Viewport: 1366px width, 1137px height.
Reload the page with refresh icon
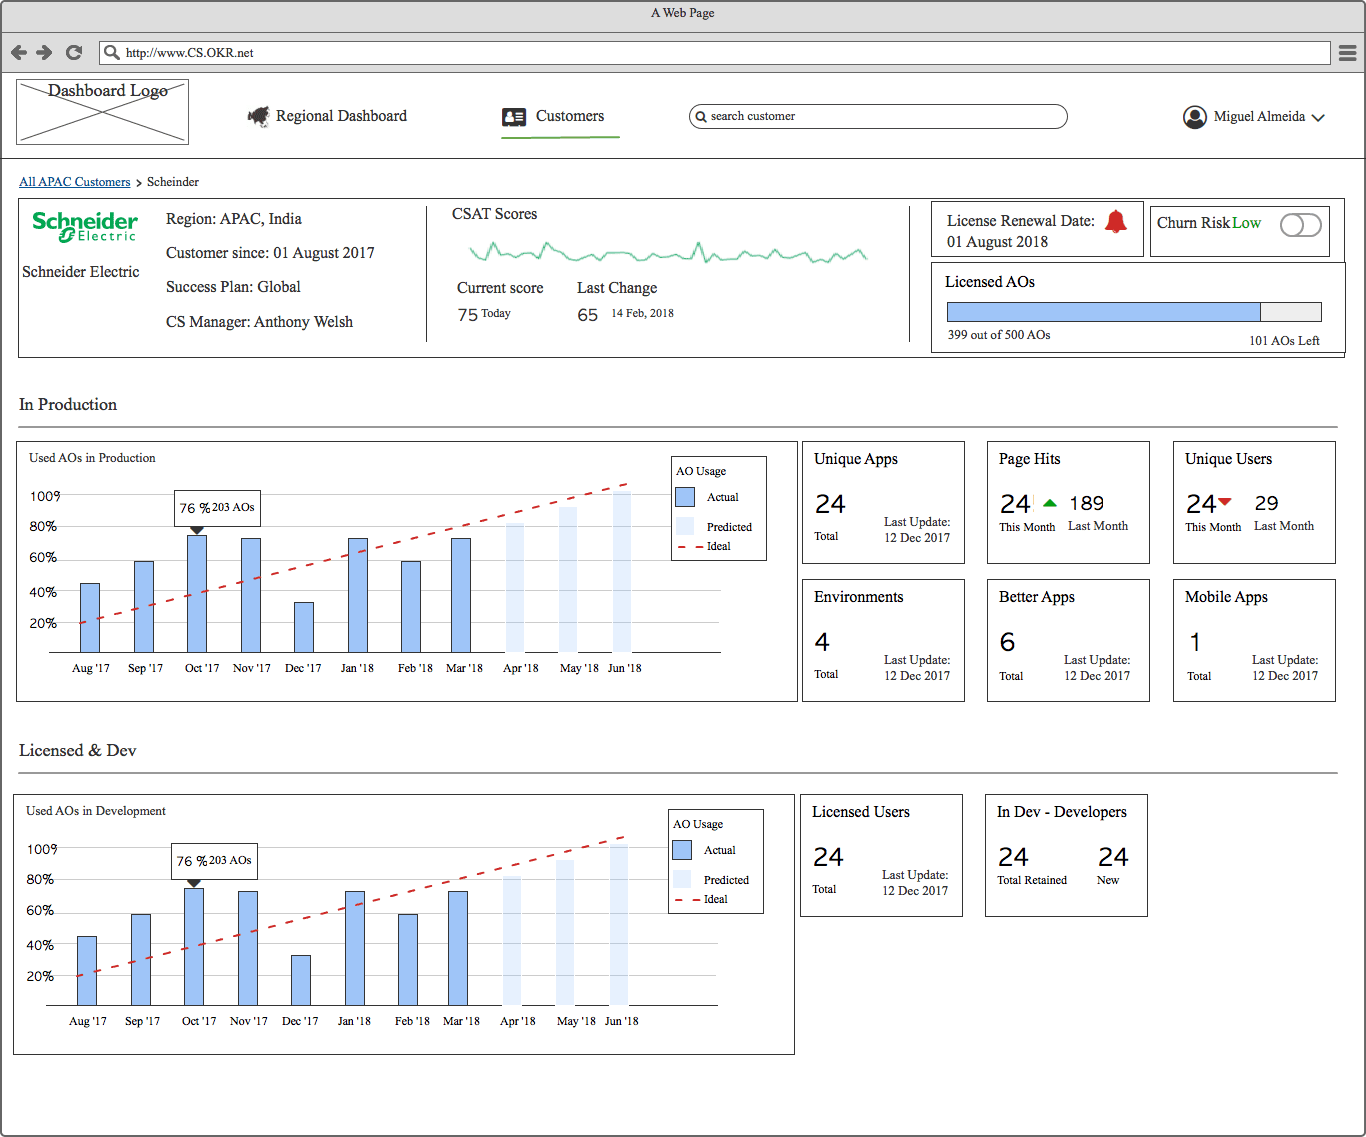(73, 52)
